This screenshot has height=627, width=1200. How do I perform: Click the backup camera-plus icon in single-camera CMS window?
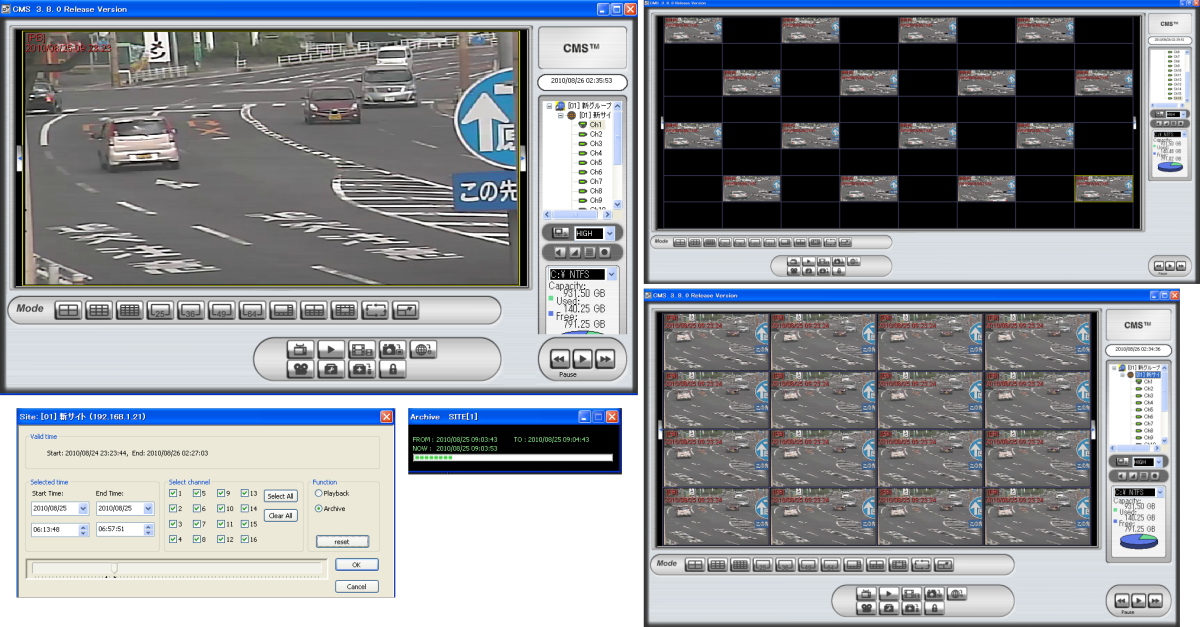click(362, 370)
